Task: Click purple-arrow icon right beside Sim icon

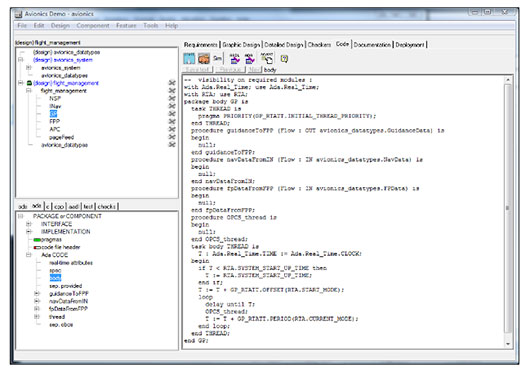Action: pos(235,58)
